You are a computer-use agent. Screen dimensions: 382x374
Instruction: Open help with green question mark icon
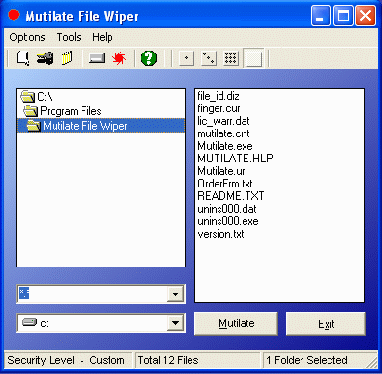pyautogui.click(x=149, y=59)
